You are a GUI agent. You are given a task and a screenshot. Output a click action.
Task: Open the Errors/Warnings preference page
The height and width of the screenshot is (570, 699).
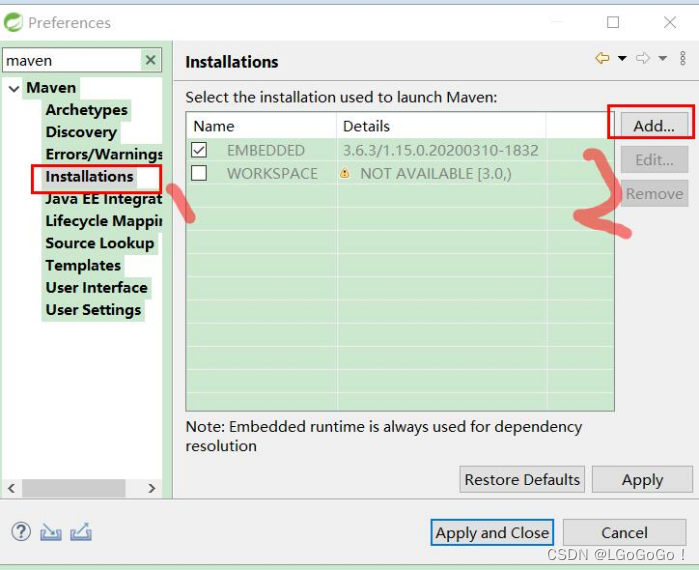coord(104,154)
